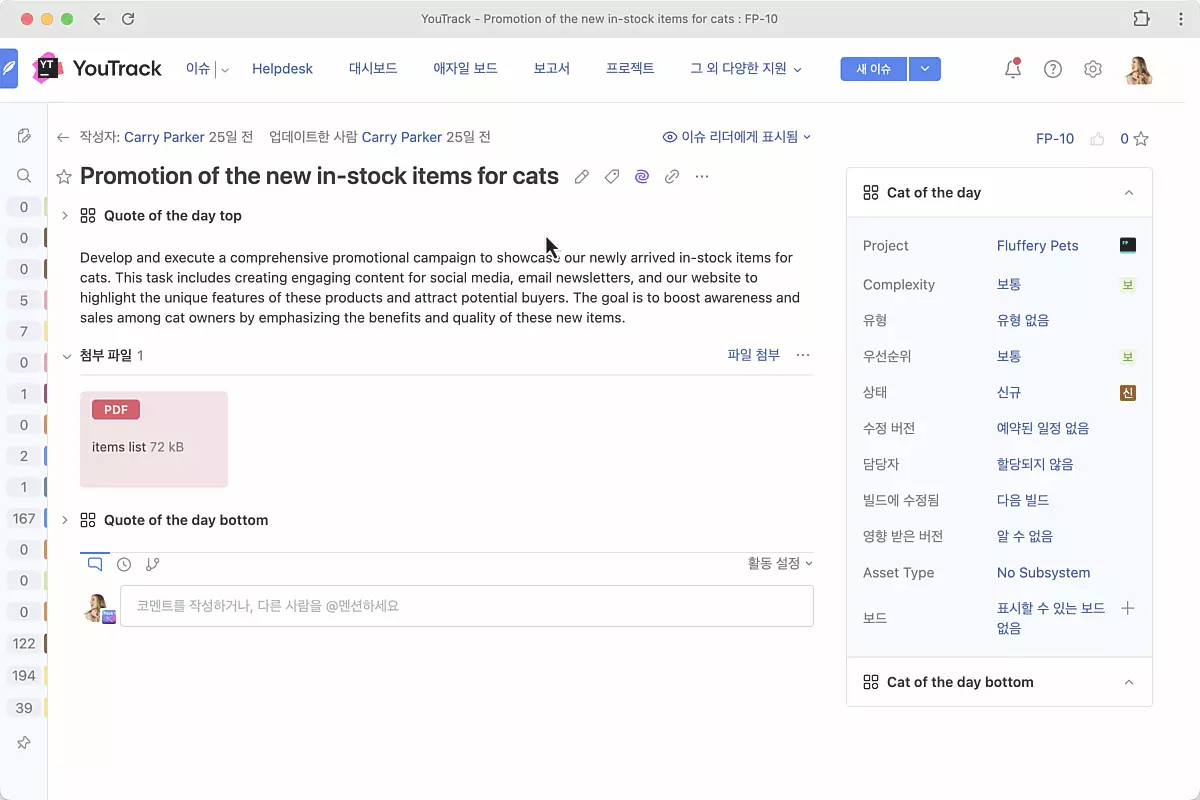This screenshot has height=800, width=1200.
Task: Click the Fluffery Pets project link
Action: point(1037,246)
